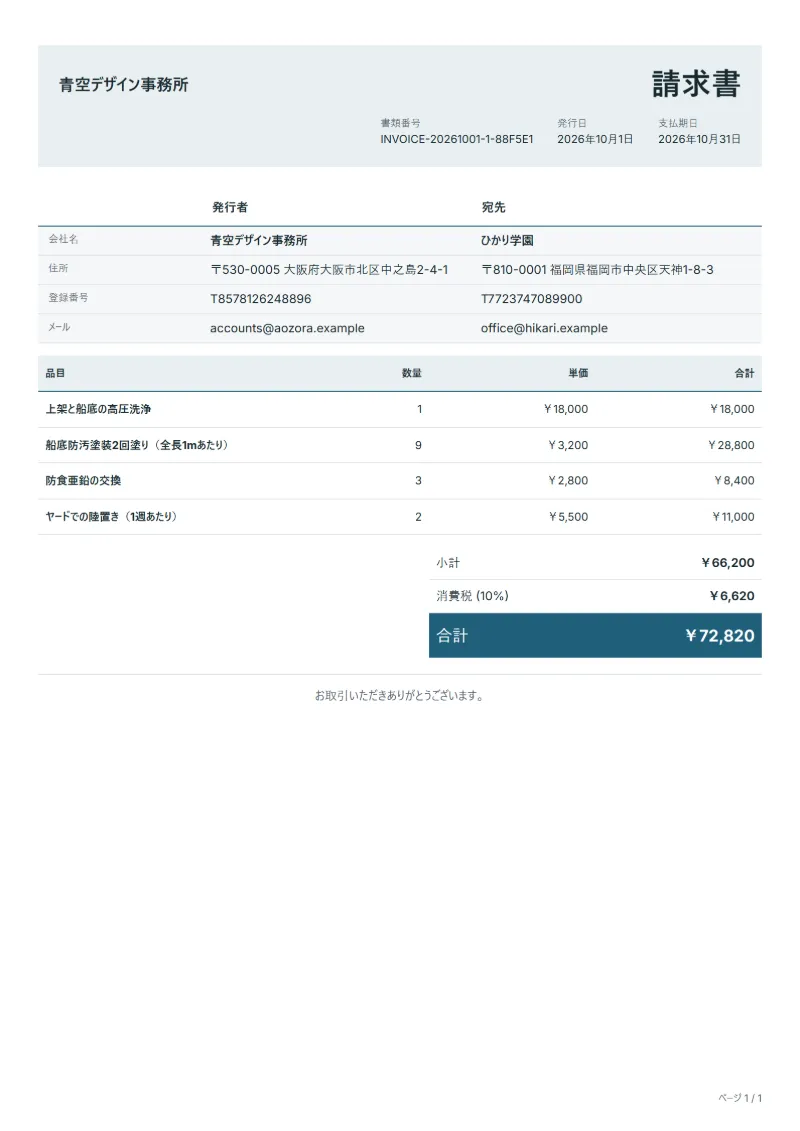Click the 小計 label

[448, 563]
